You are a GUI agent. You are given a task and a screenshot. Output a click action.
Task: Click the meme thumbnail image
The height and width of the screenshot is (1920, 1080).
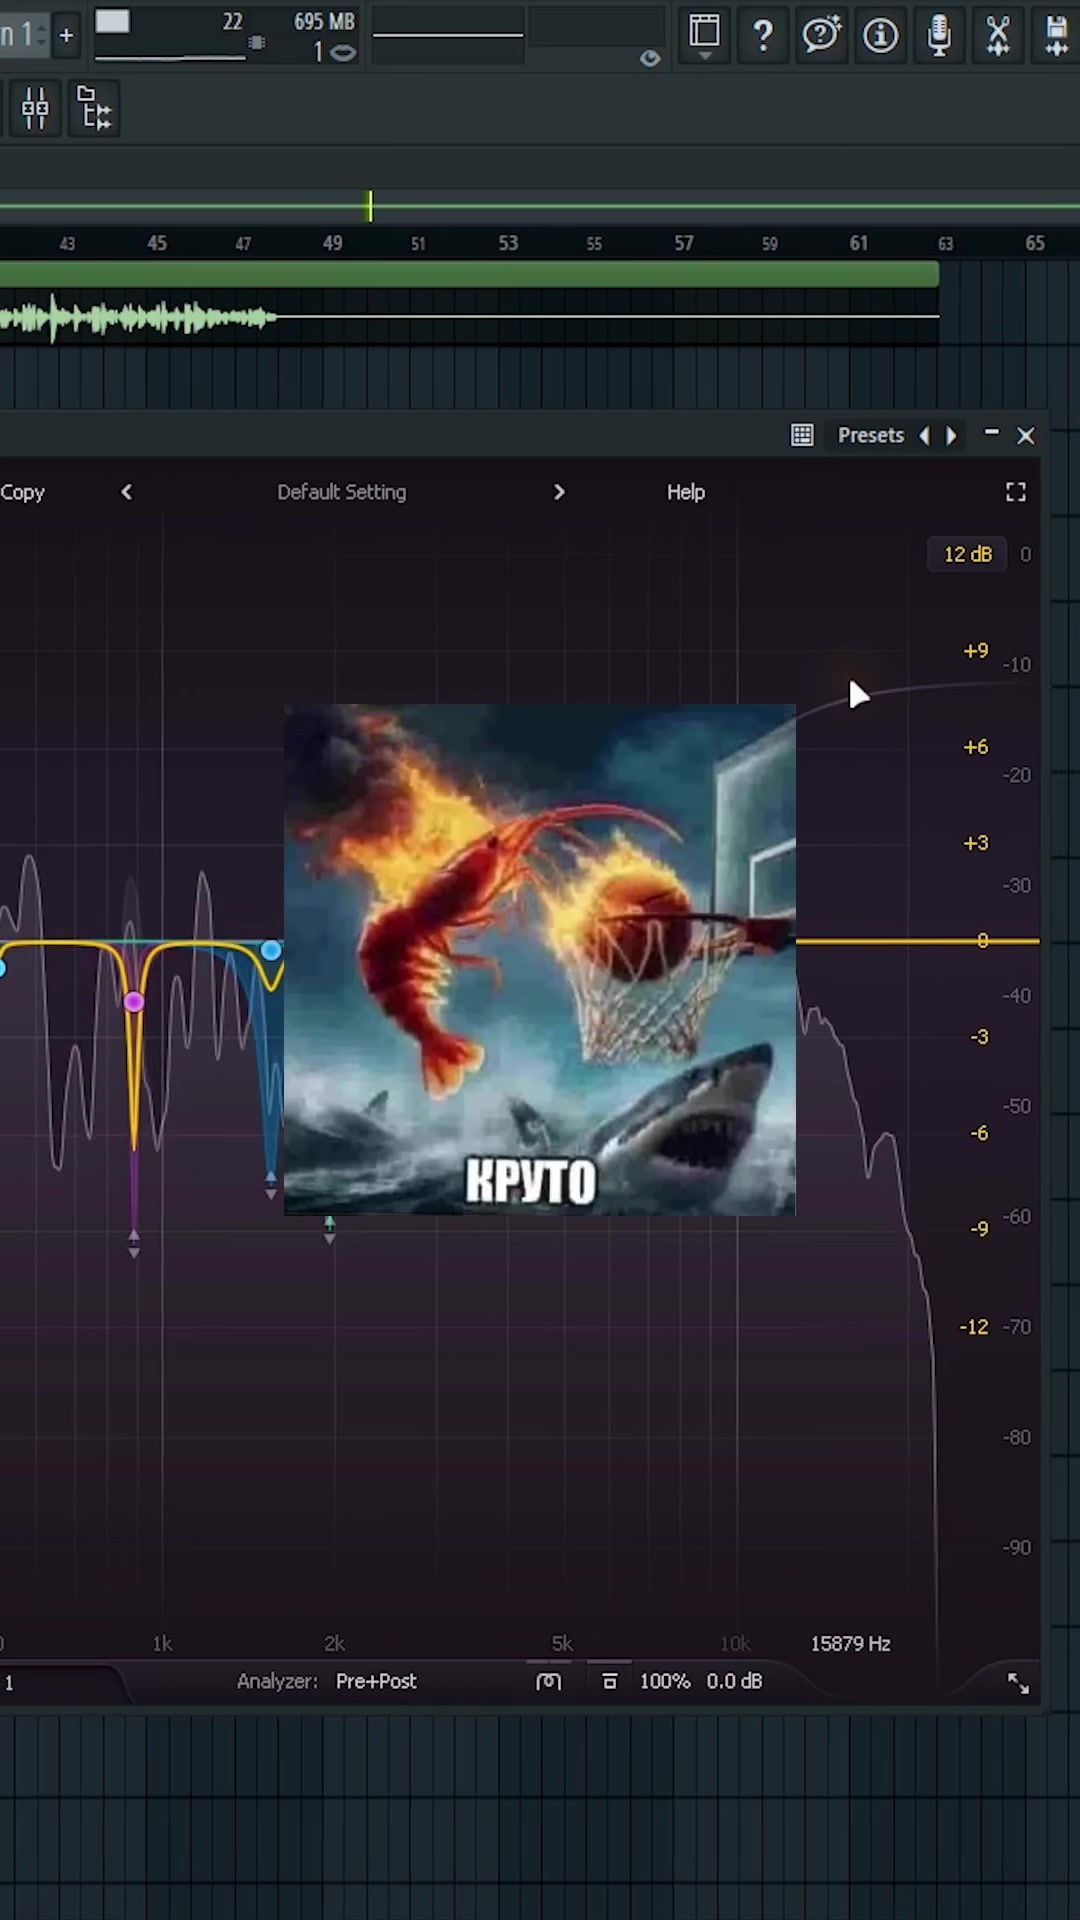[x=540, y=960]
